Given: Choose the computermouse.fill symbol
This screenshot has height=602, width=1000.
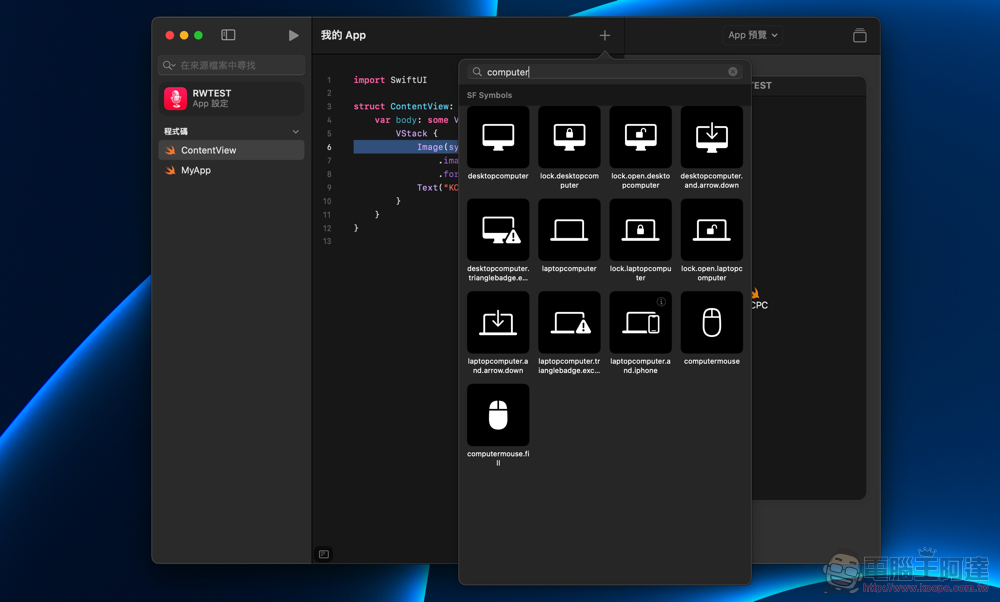Looking at the screenshot, I should point(498,415).
